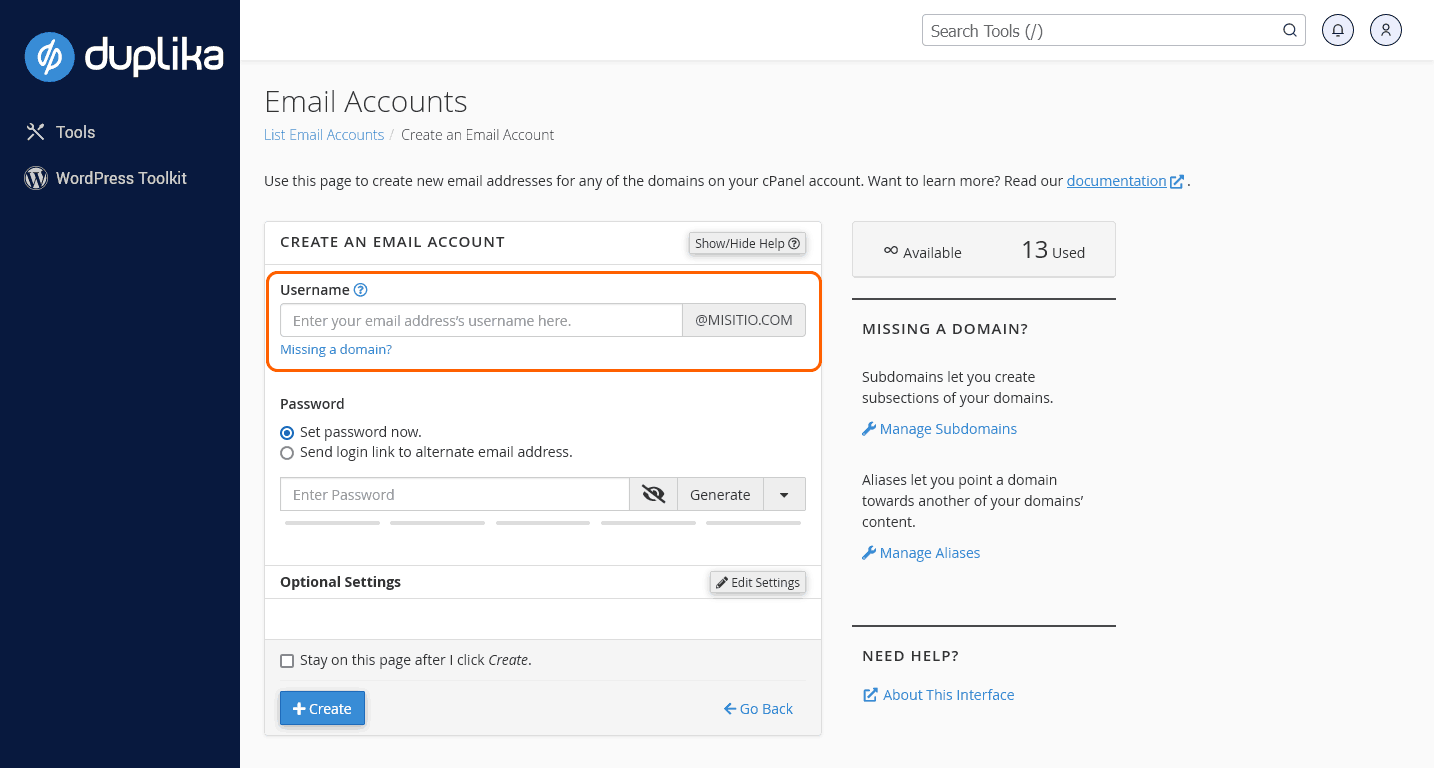
Task: Click the Create button
Action: point(322,708)
